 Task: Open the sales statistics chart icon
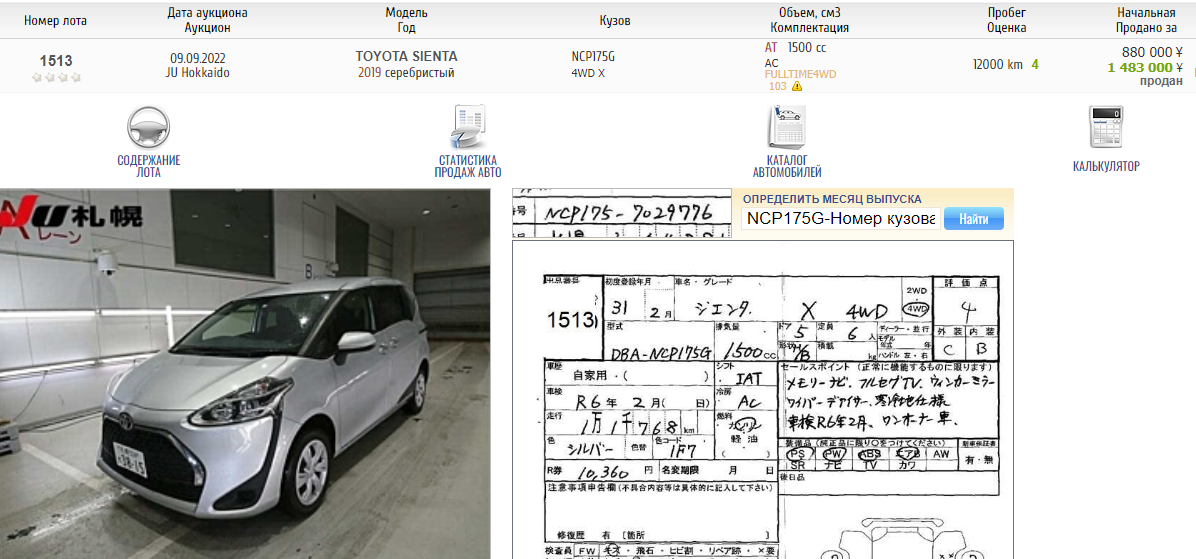point(468,127)
